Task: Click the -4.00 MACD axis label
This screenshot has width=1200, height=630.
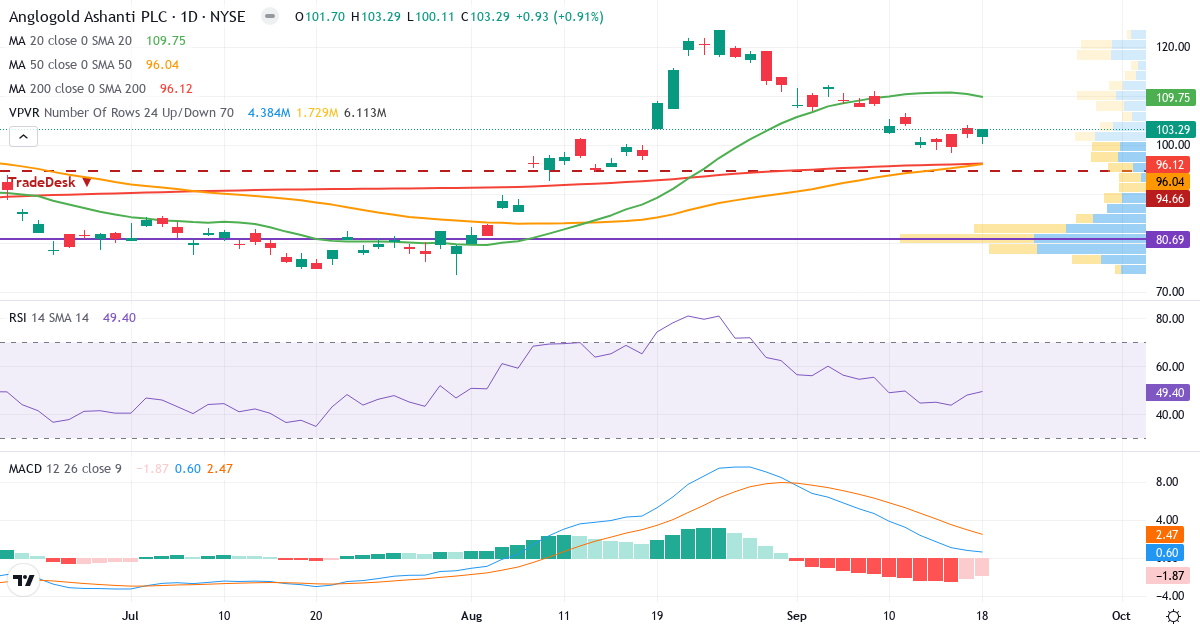Action: pos(1170,596)
